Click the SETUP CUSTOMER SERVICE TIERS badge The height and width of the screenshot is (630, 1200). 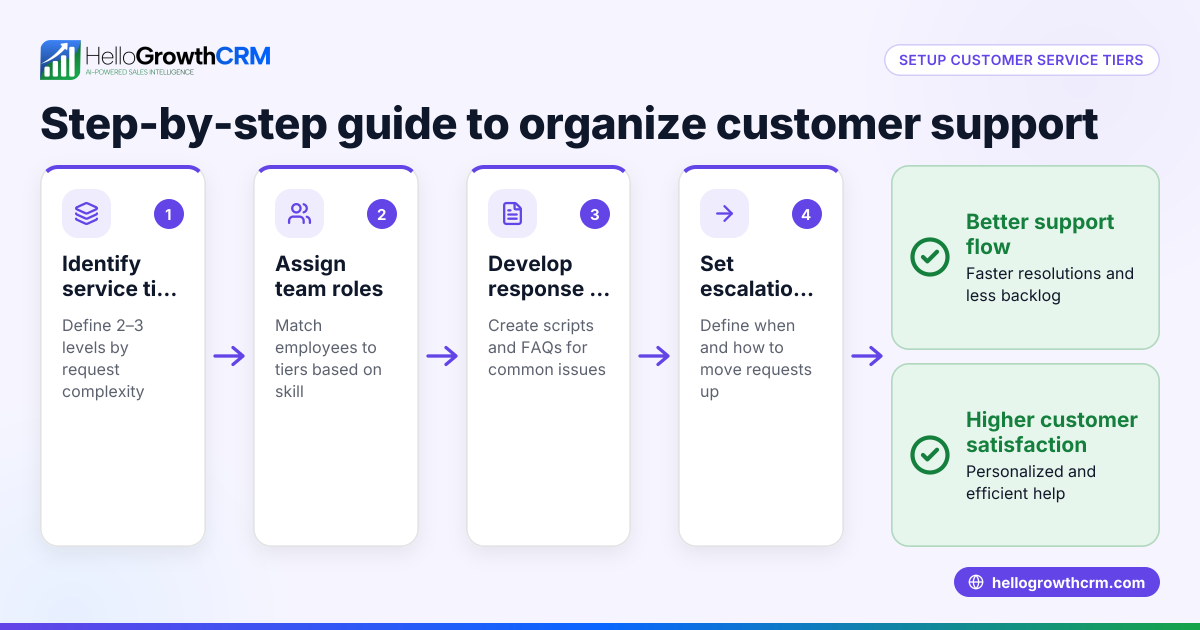point(1021,60)
